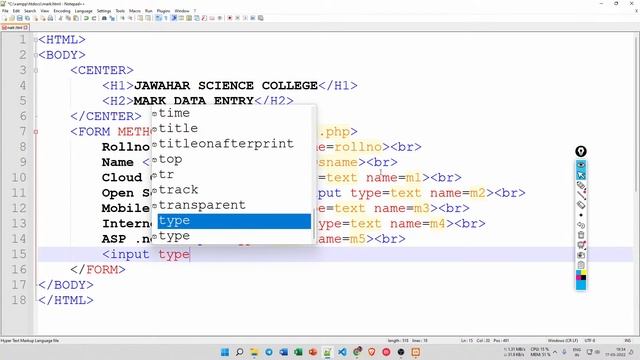This screenshot has width=640, height=360.
Task: Click Windows (CR LF) line ending in status bar
Action: tap(562, 340)
